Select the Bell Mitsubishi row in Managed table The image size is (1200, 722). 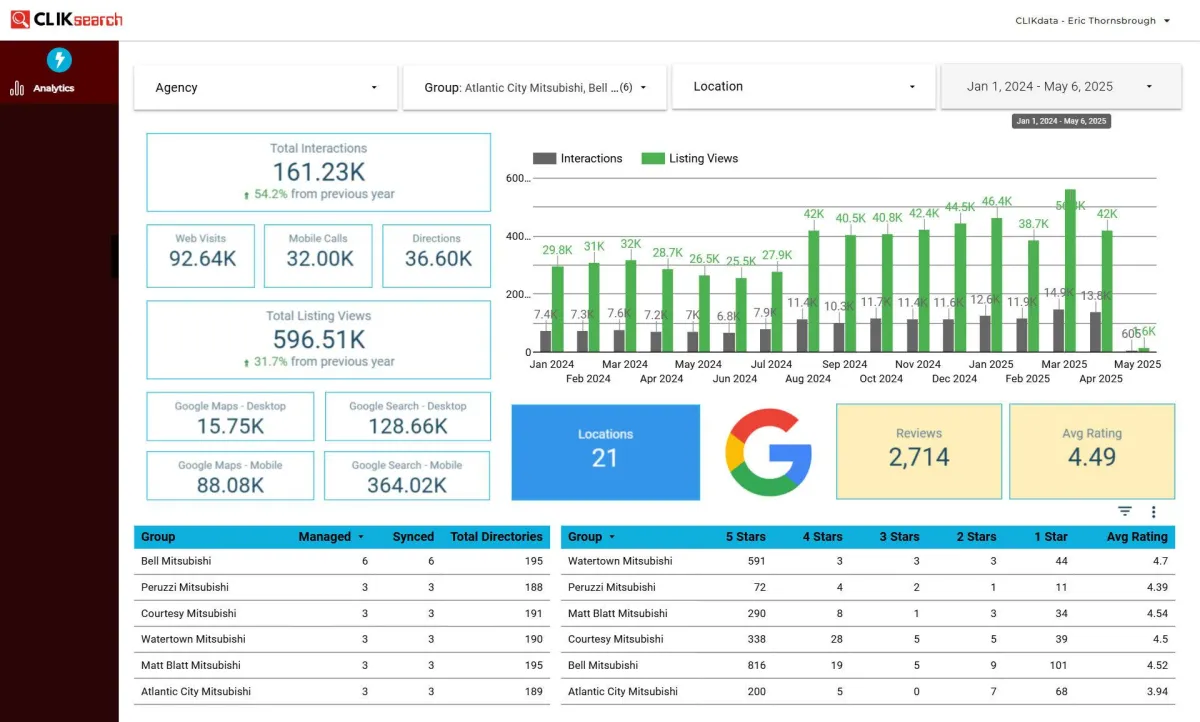(x=176, y=561)
